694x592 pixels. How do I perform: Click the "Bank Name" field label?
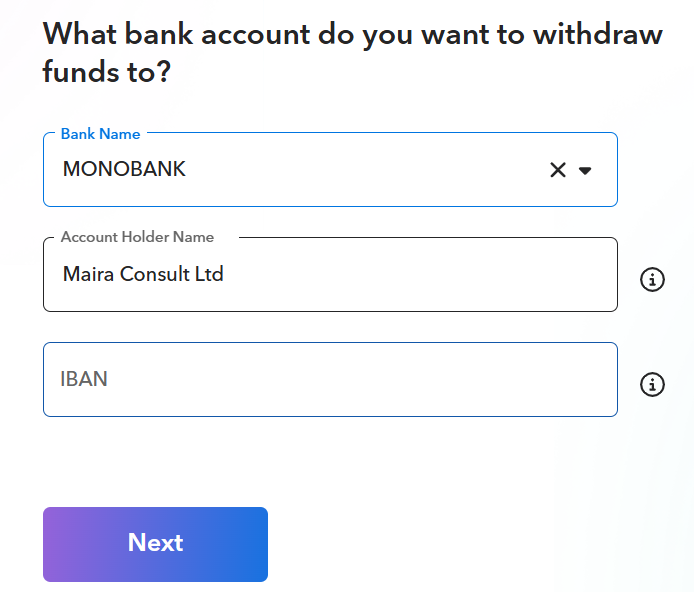tap(100, 134)
